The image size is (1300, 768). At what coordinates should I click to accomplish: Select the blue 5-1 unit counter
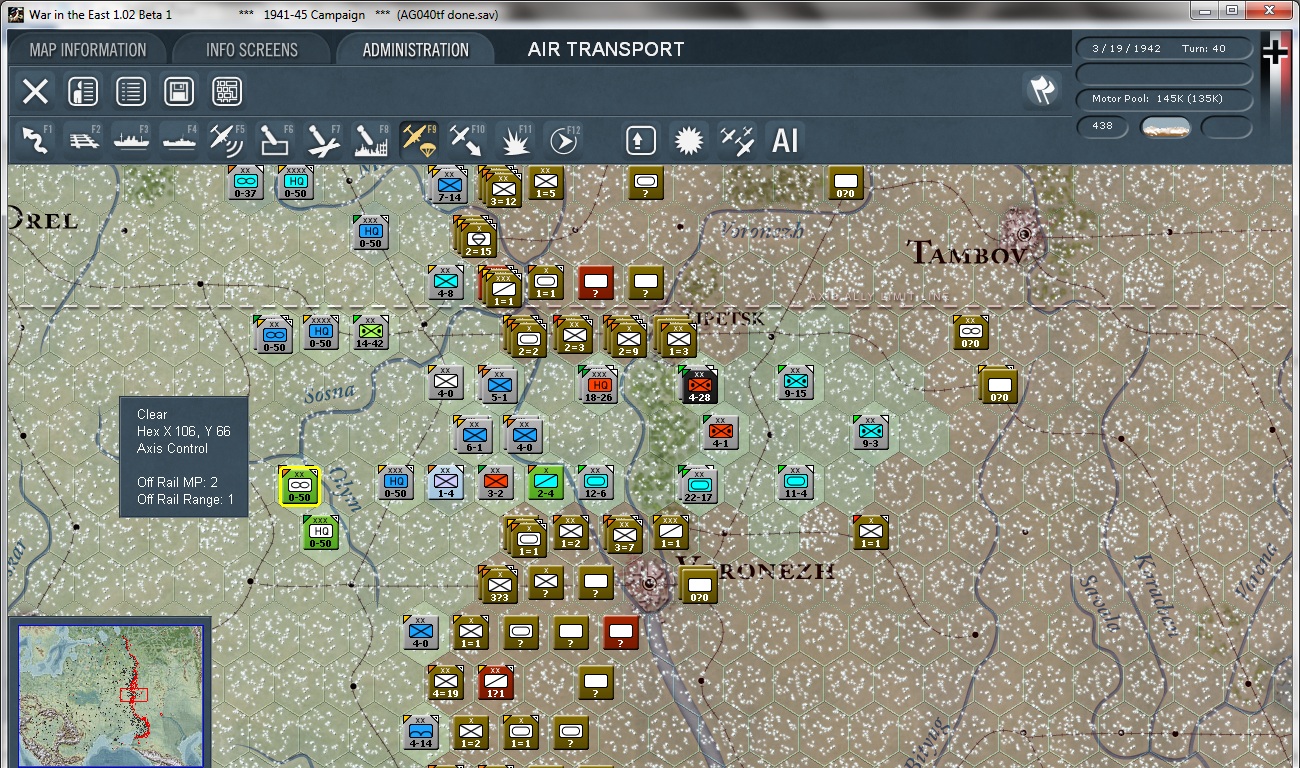(497, 385)
